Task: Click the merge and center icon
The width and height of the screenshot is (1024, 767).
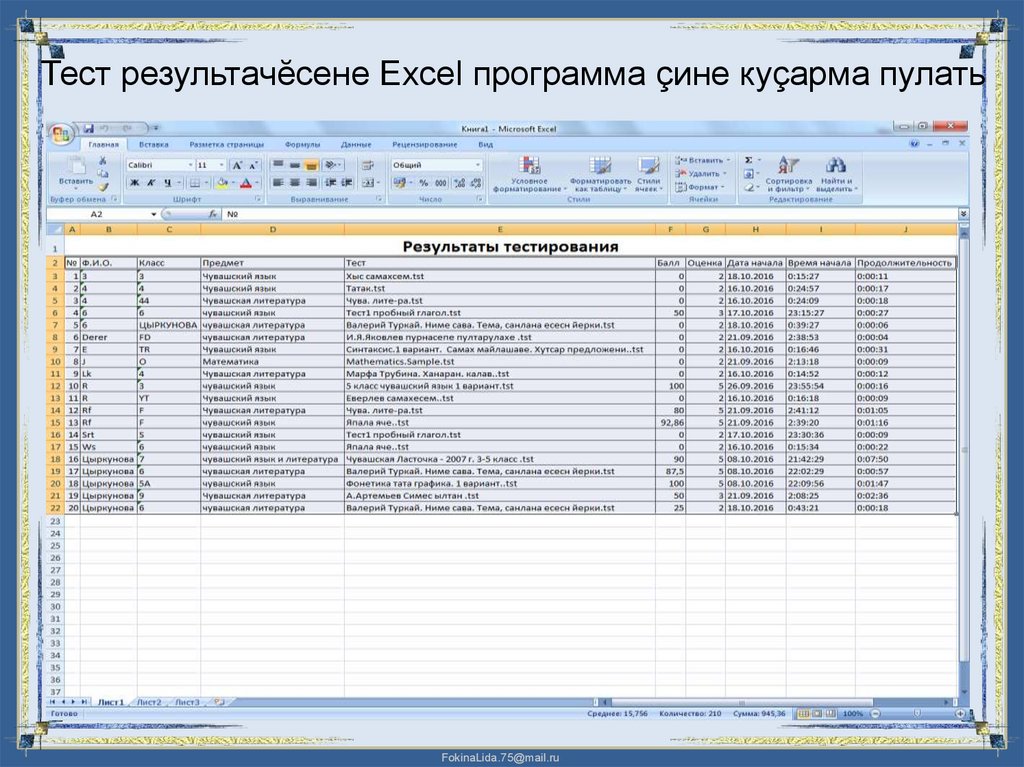Action: click(x=368, y=183)
